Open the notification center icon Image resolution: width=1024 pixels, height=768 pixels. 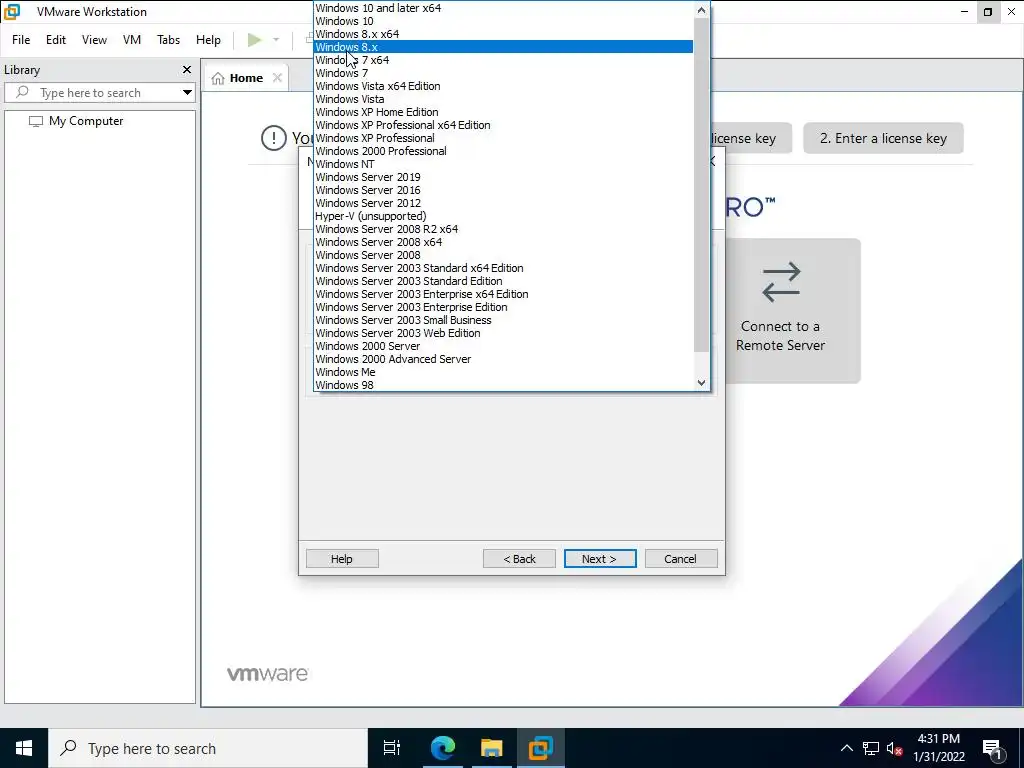tap(992, 748)
